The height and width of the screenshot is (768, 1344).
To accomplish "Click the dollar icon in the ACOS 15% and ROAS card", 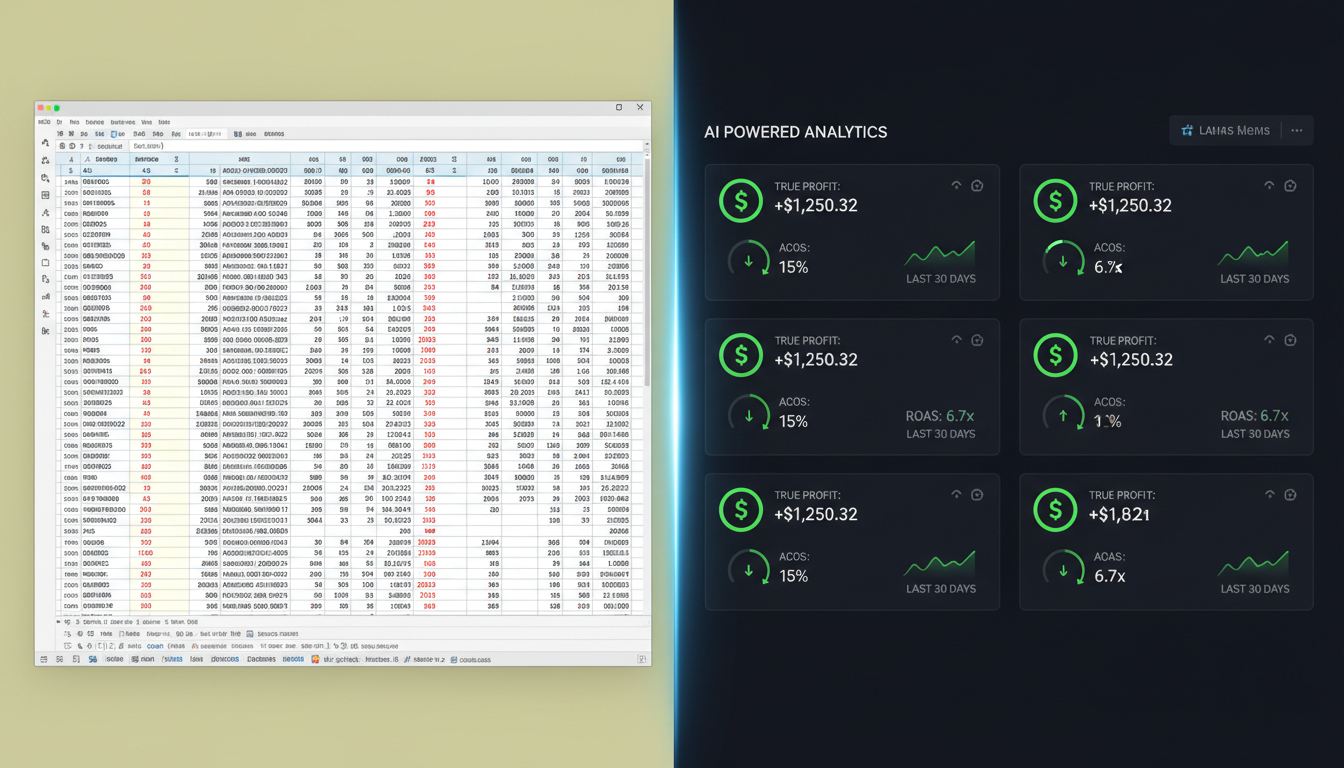I will click(741, 355).
